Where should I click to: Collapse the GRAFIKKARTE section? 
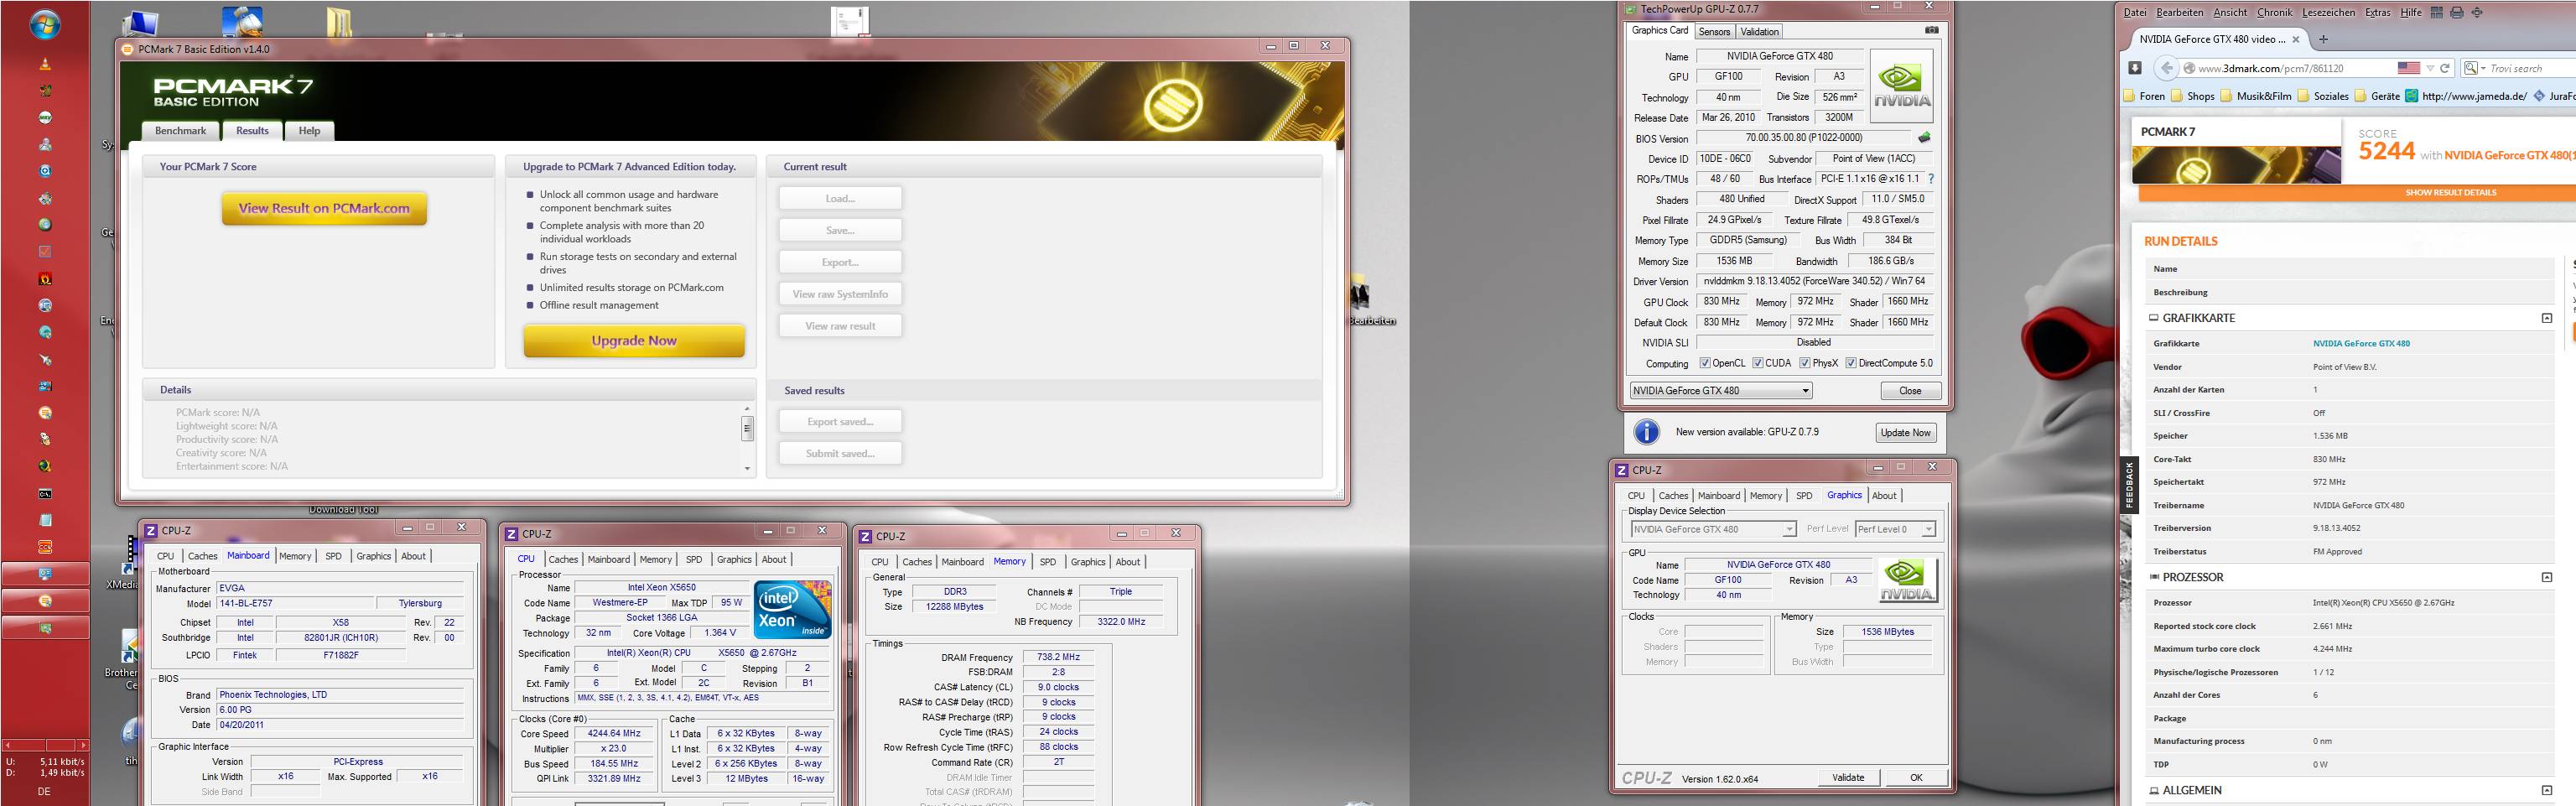[2546, 318]
